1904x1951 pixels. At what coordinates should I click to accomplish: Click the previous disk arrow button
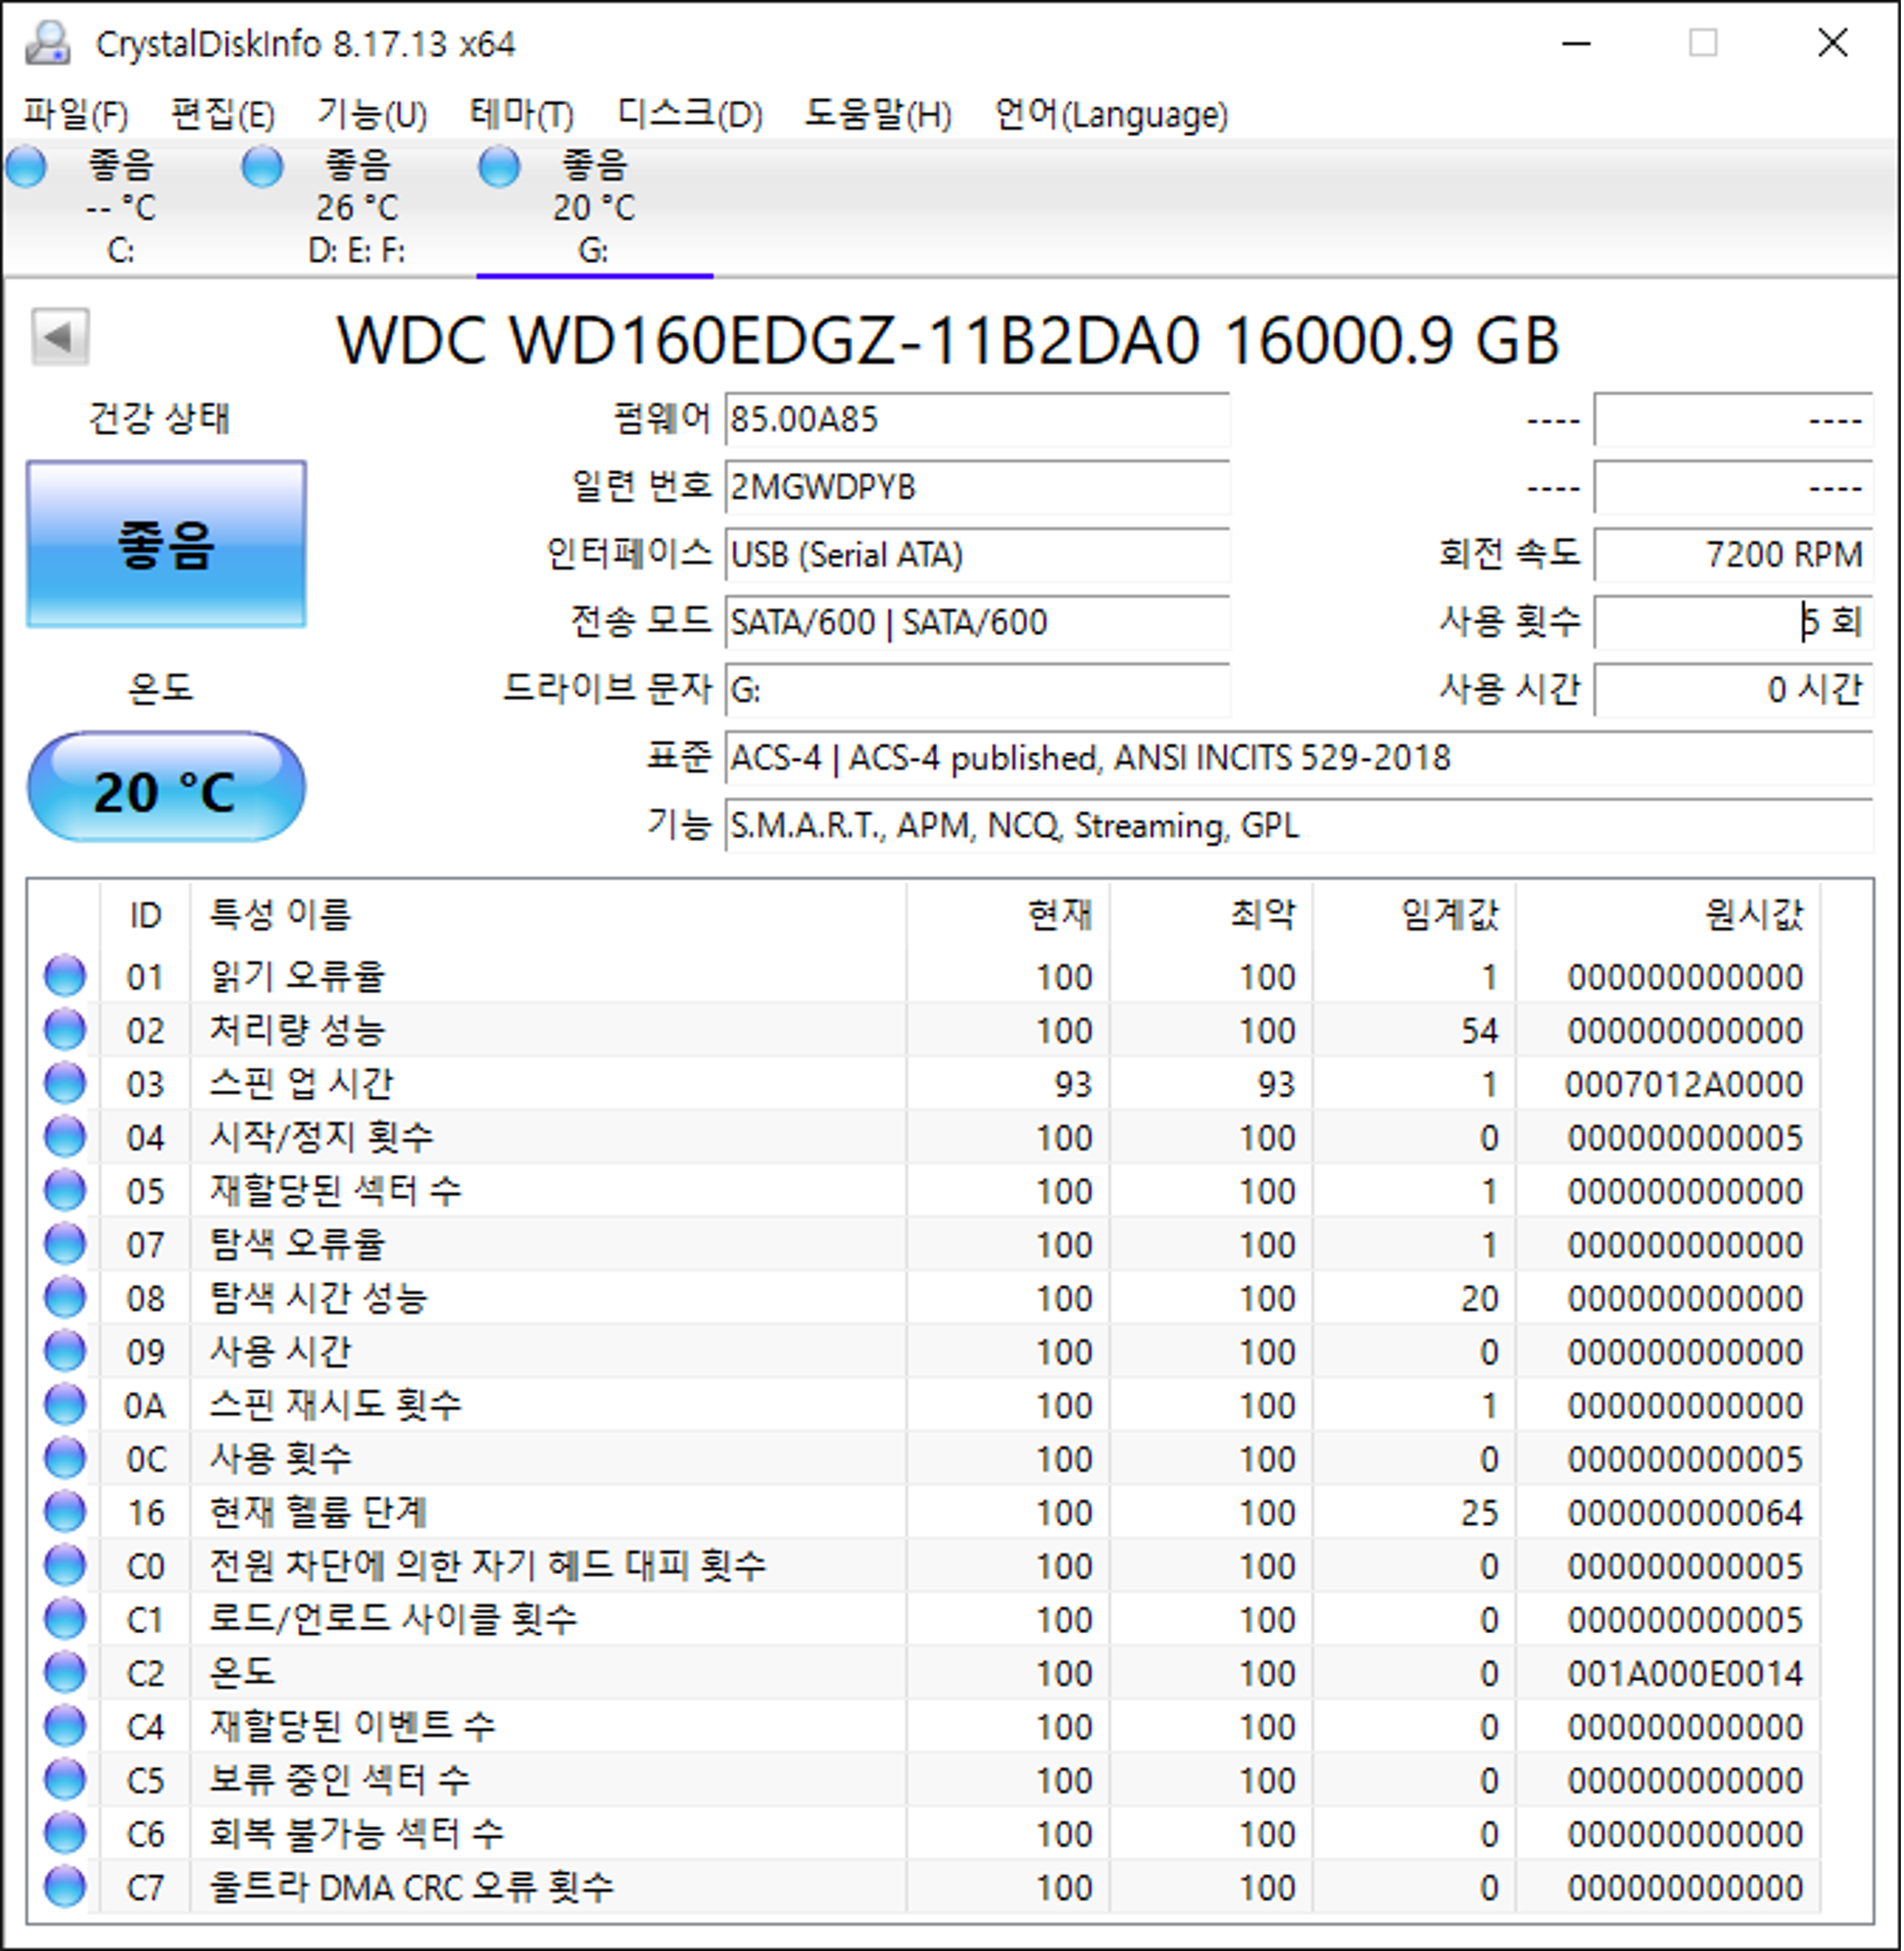[x=60, y=337]
